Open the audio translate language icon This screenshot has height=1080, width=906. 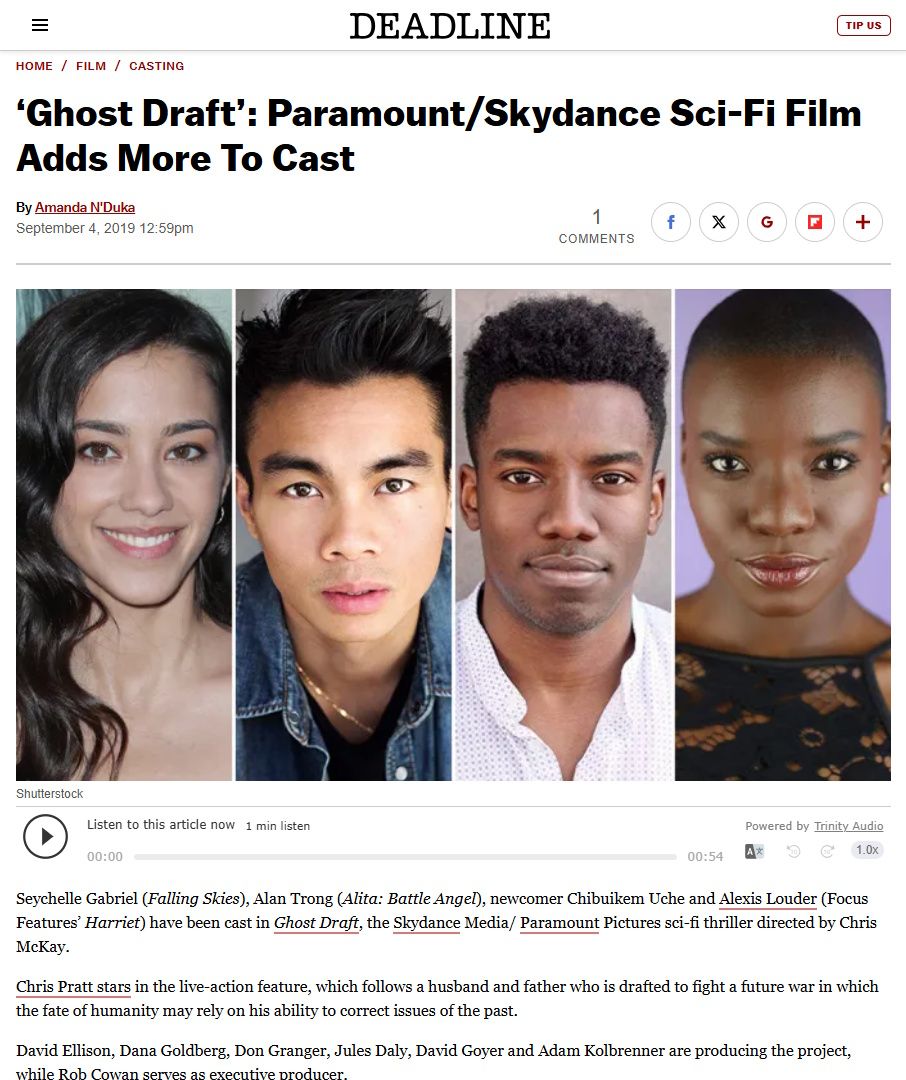click(x=754, y=851)
